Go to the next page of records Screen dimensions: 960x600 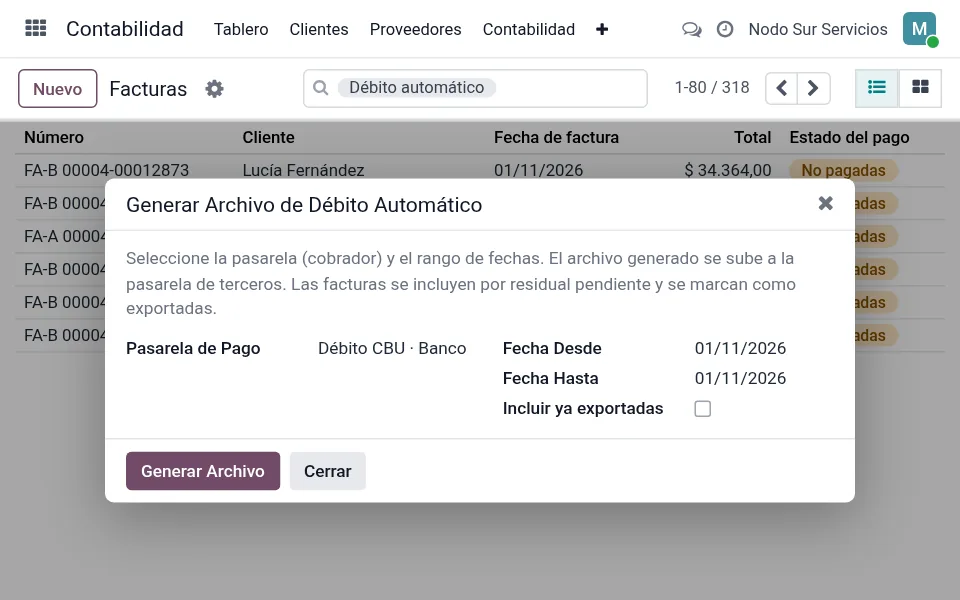(x=814, y=88)
